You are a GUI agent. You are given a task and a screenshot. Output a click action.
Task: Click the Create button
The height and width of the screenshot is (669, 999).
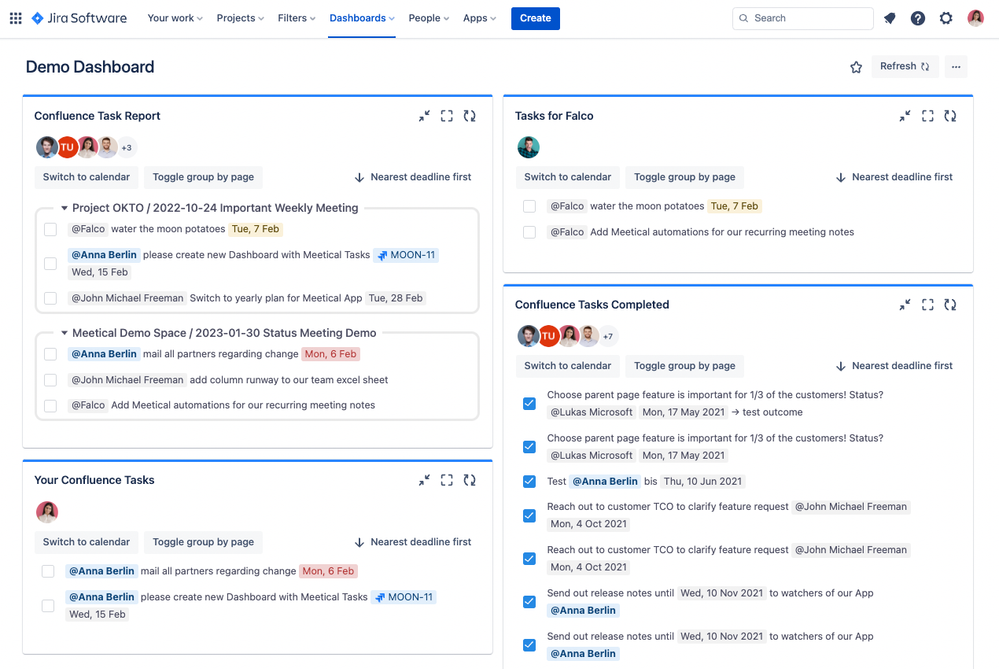535,18
